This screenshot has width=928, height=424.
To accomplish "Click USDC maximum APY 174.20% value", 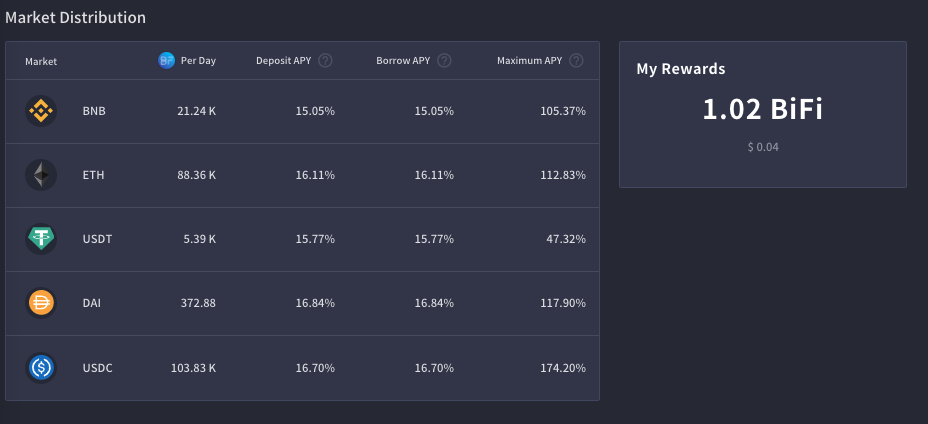I will coord(563,368).
